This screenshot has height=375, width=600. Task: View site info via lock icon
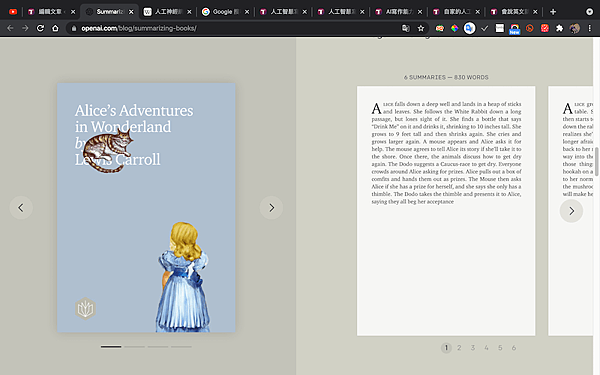point(74,28)
